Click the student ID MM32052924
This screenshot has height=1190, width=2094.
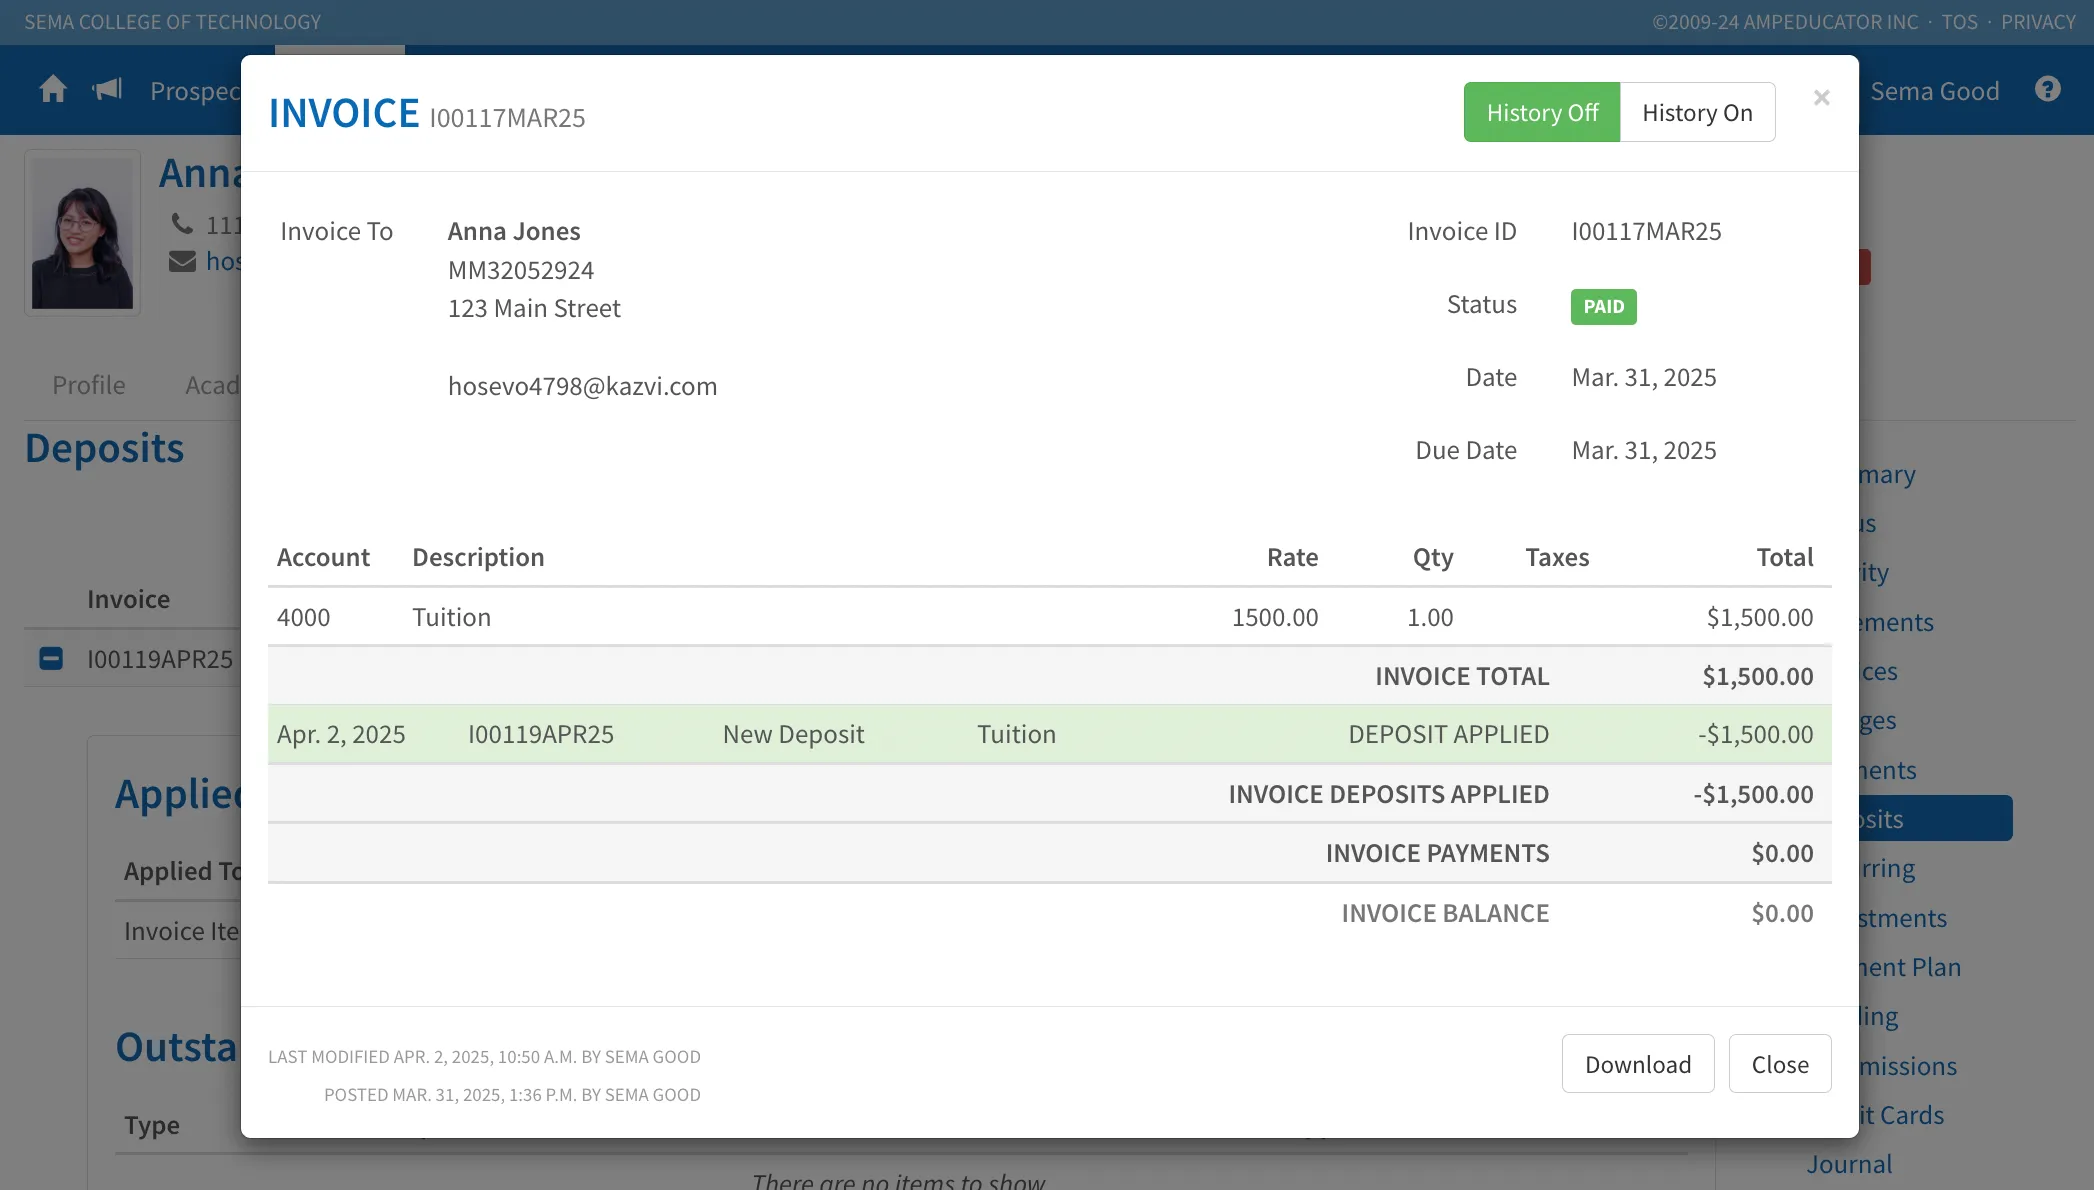click(x=520, y=270)
